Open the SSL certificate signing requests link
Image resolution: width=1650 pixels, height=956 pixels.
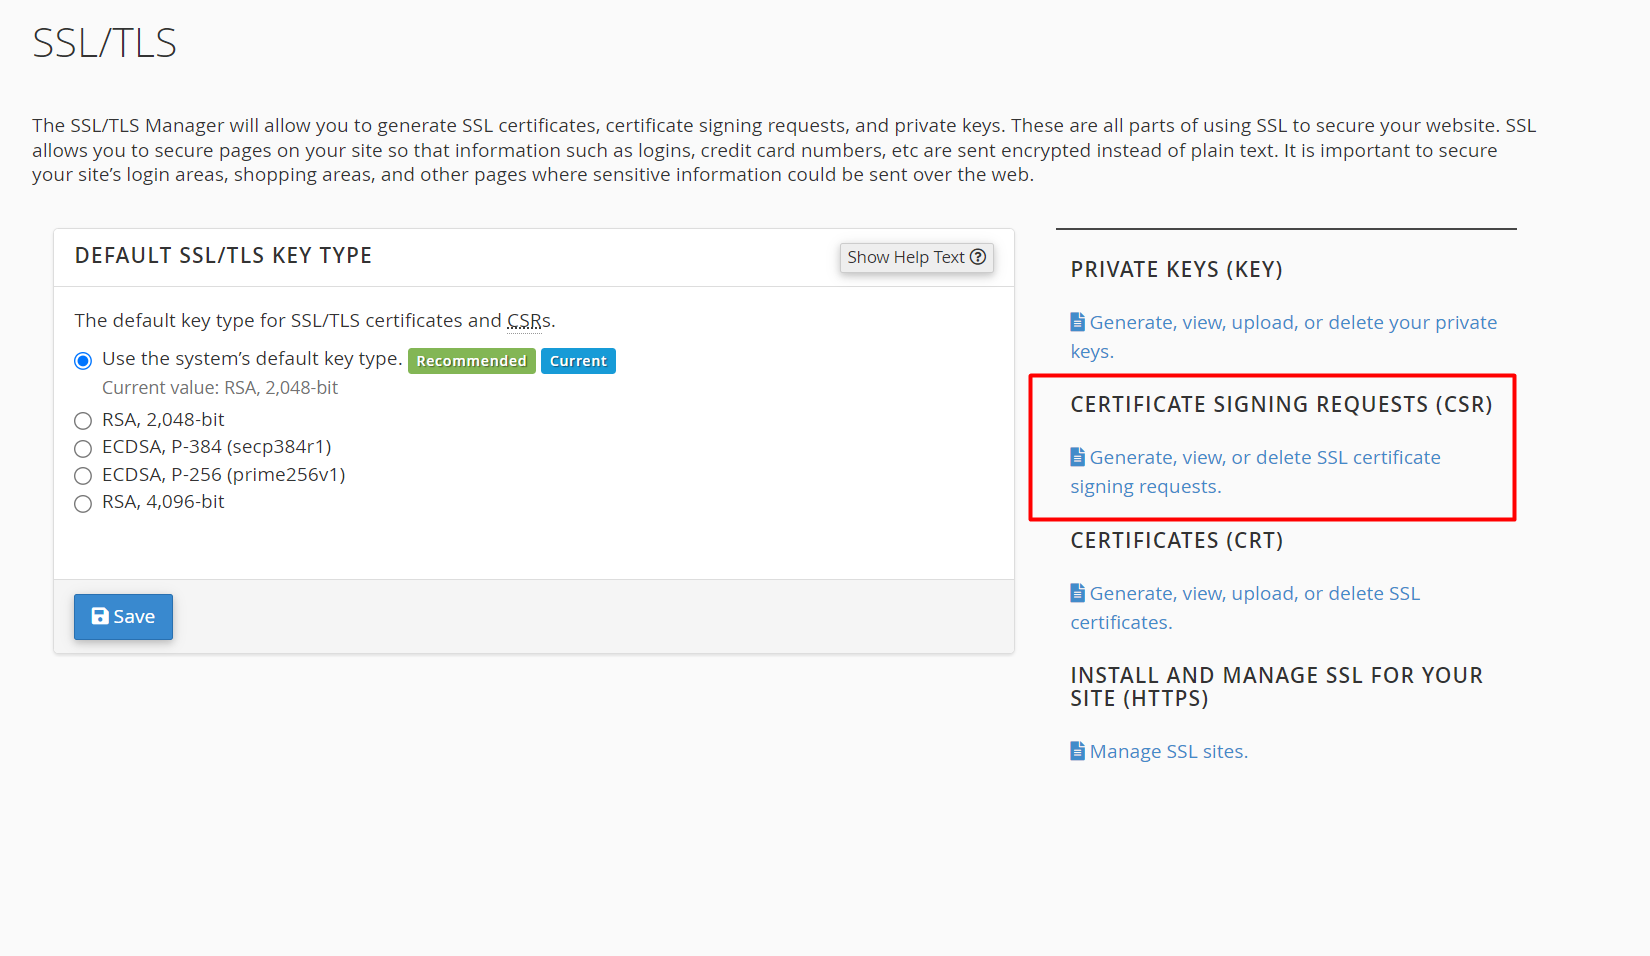[x=1264, y=458]
